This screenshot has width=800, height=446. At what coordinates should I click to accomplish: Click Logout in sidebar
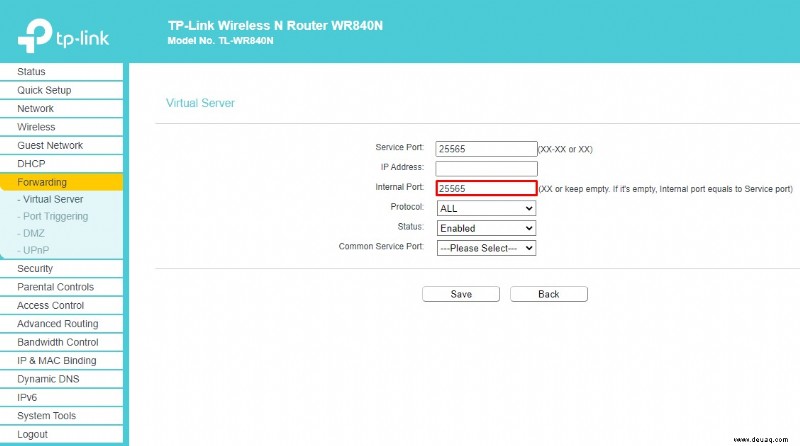click(x=61, y=434)
